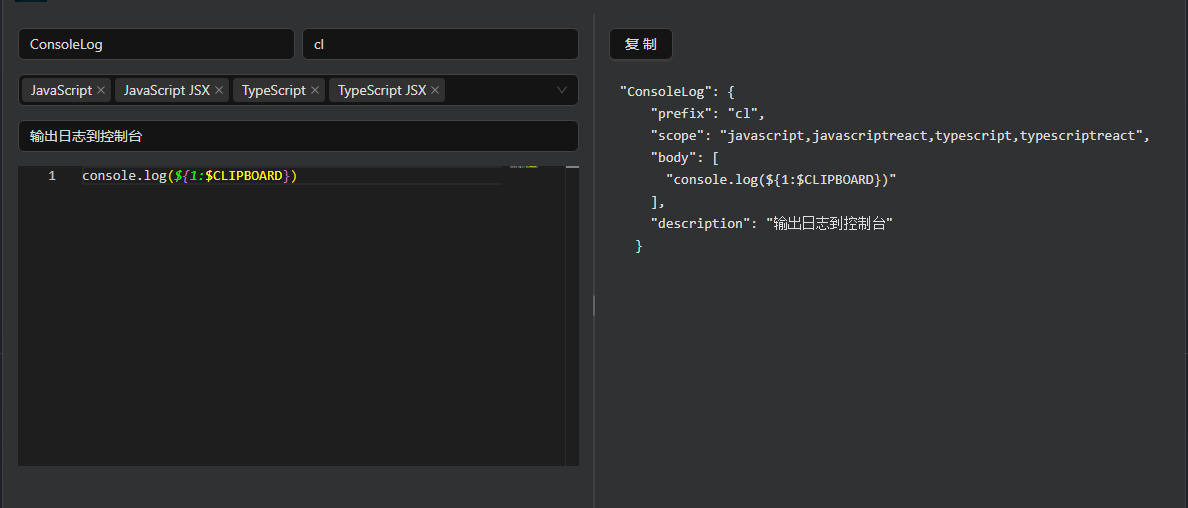Remove the TypeScript JSX tag via x icon

coord(435,90)
